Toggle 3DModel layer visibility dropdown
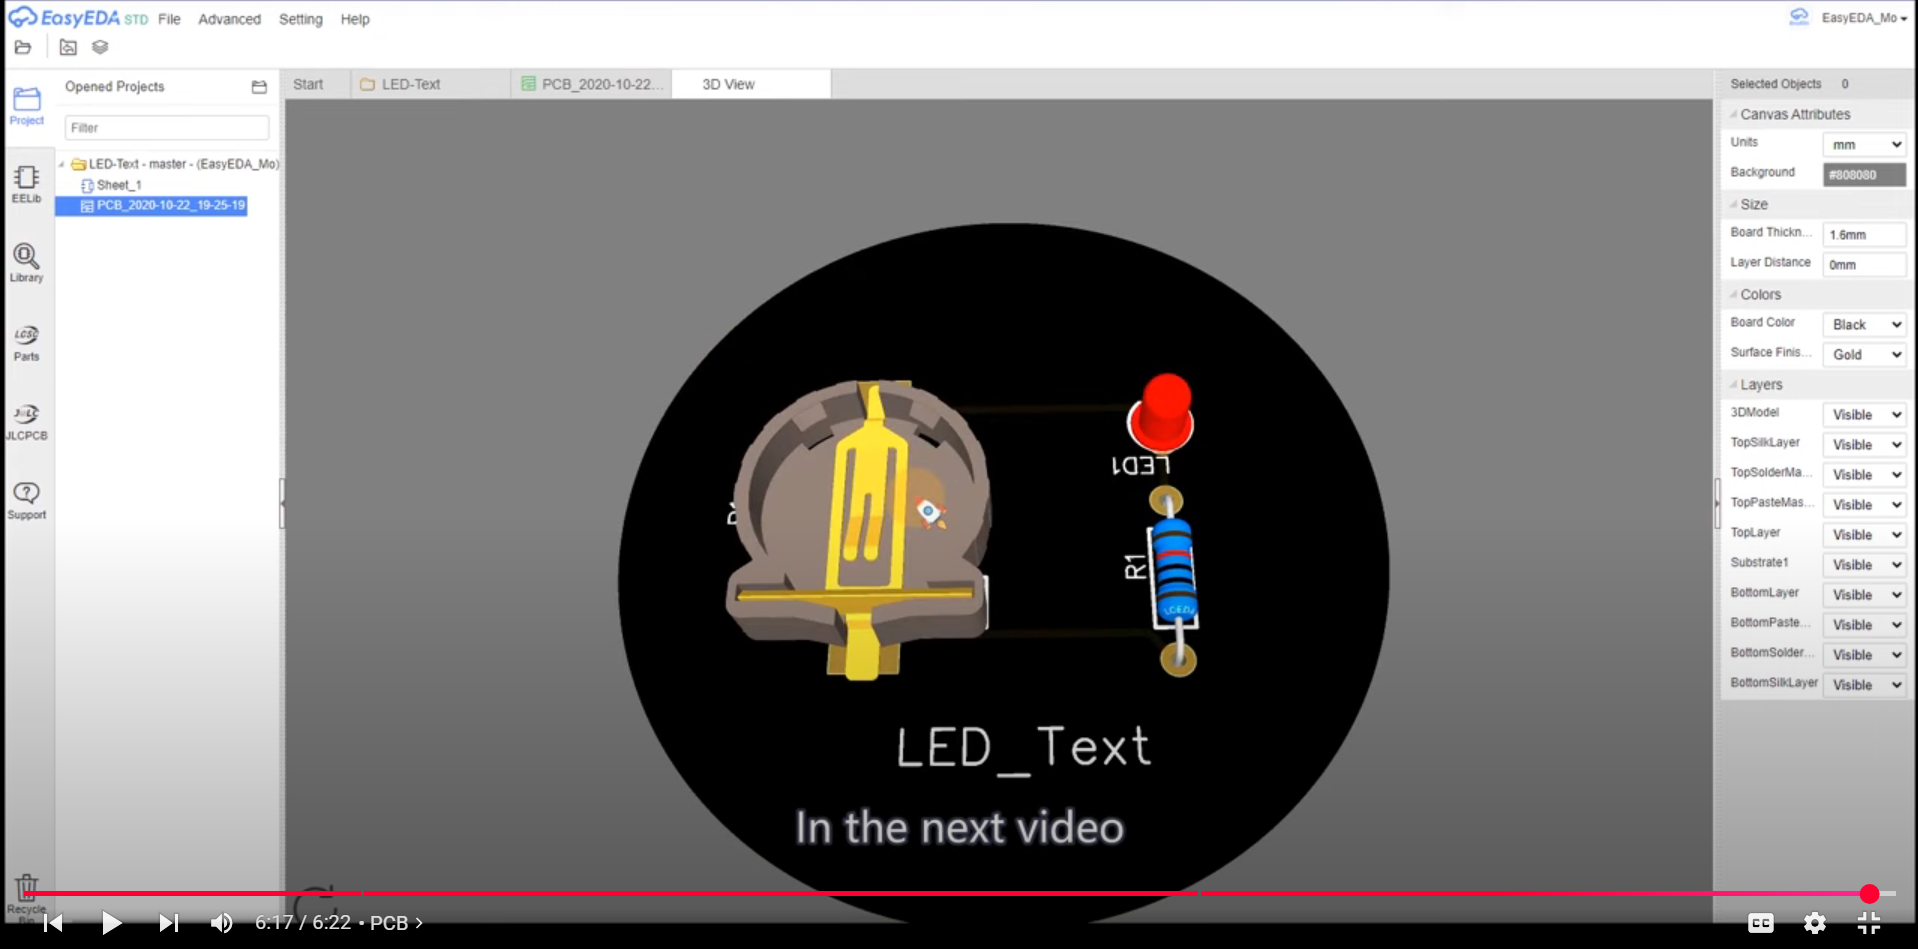The width and height of the screenshot is (1918, 949). click(x=1865, y=415)
